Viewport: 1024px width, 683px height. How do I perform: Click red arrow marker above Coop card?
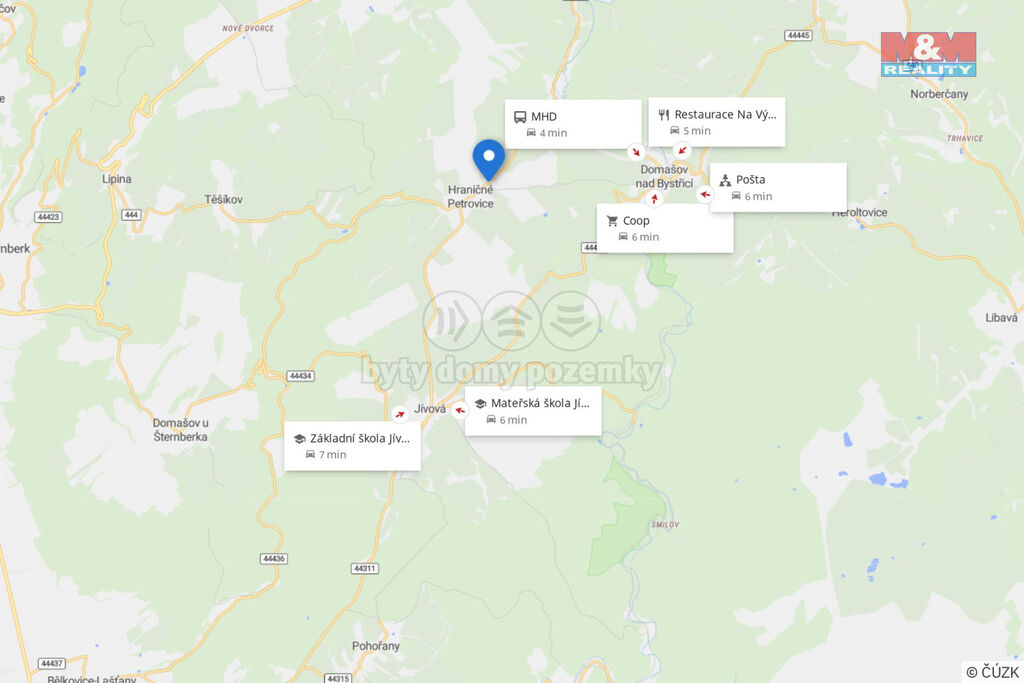tap(654, 199)
